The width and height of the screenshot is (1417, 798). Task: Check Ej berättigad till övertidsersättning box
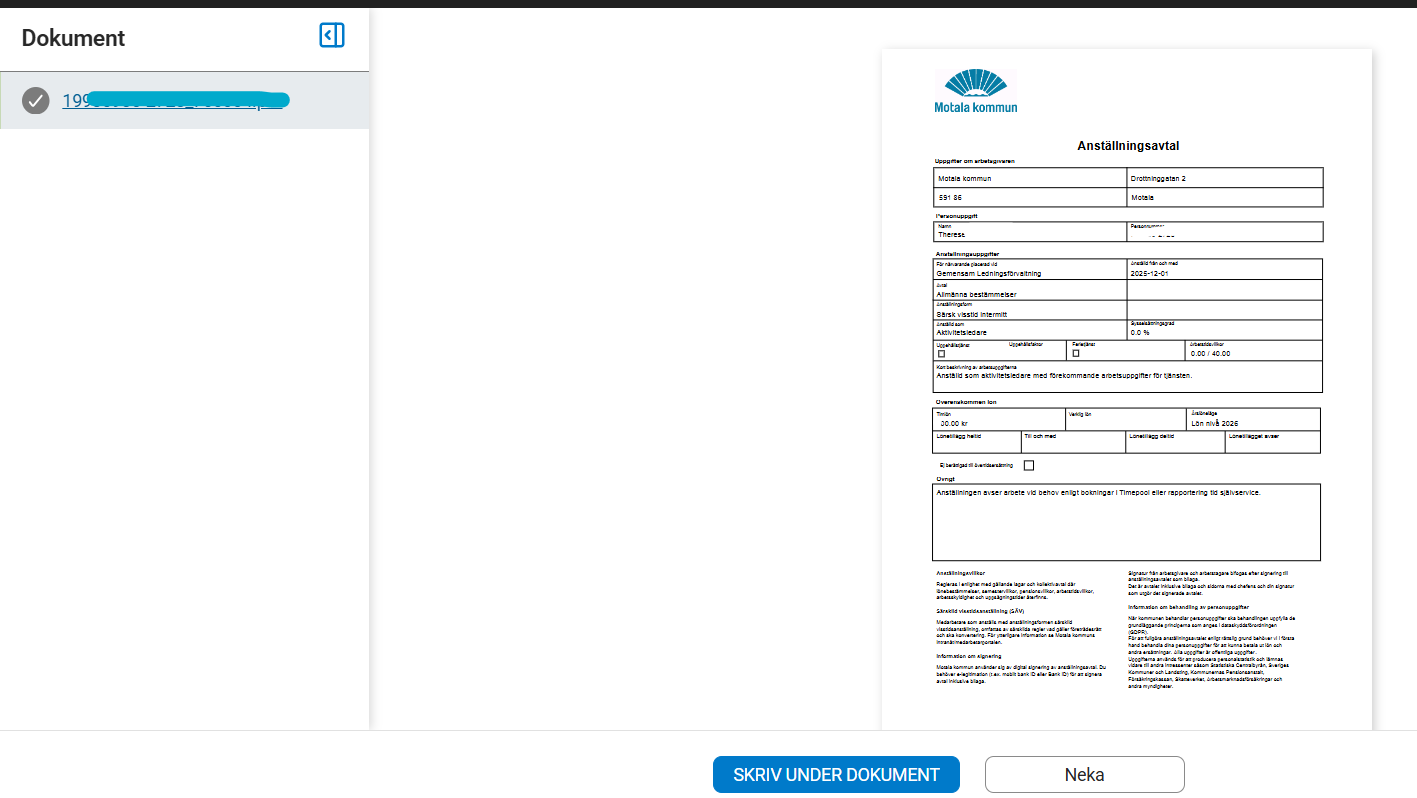(1029, 465)
